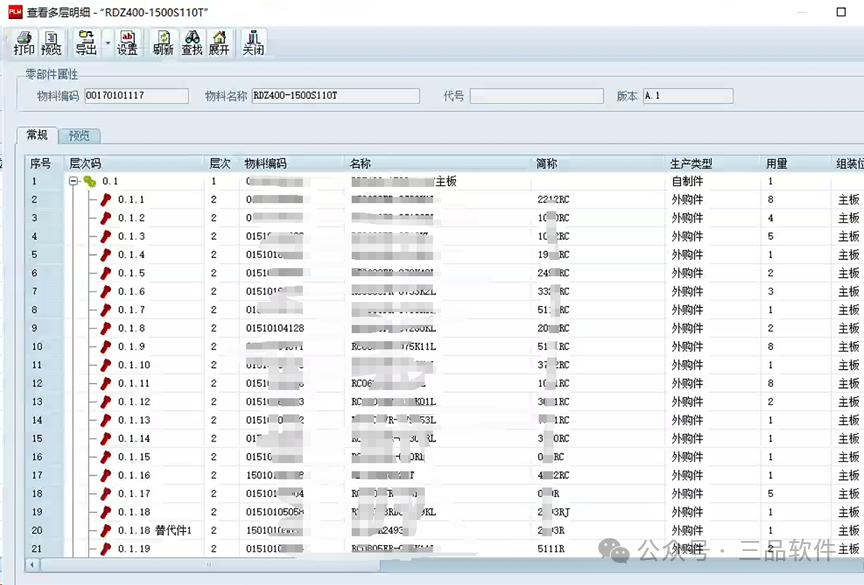Click the 生产类型 column header
The height and width of the screenshot is (585, 864).
tap(691, 163)
